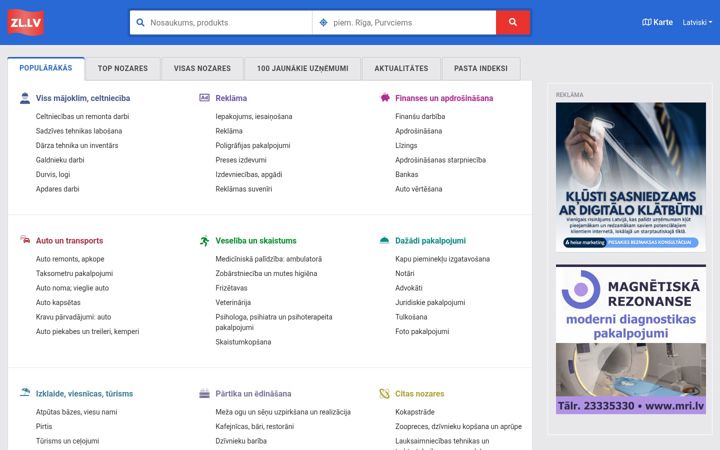Screen dimensions: 720x450
Task: Click the red search button
Action: pos(513,22)
